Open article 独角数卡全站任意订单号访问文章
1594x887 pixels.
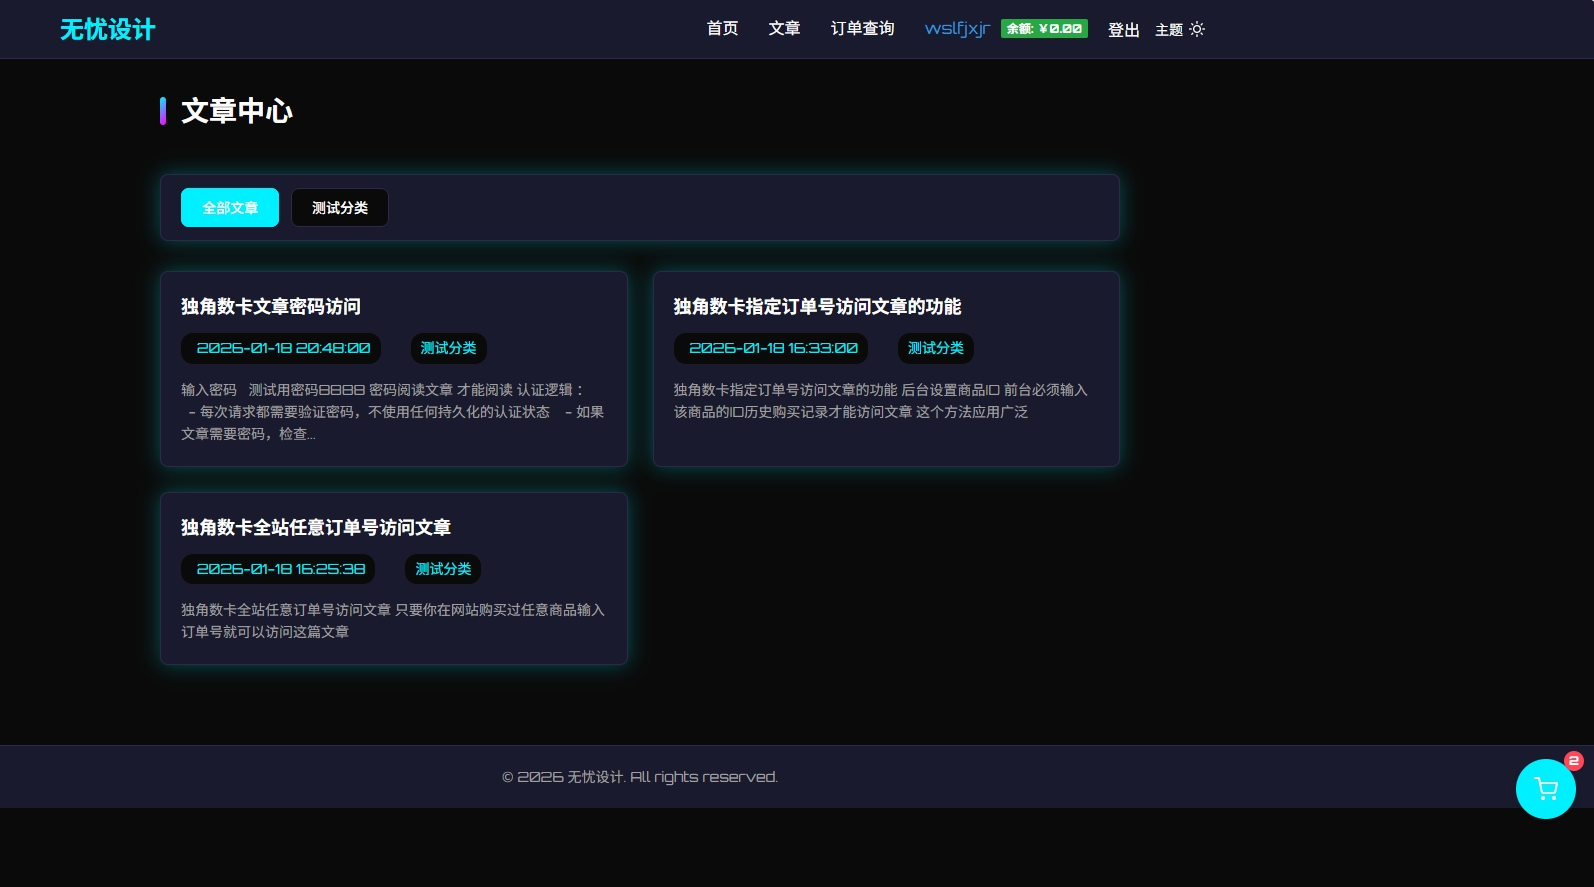pyautogui.click(x=316, y=528)
